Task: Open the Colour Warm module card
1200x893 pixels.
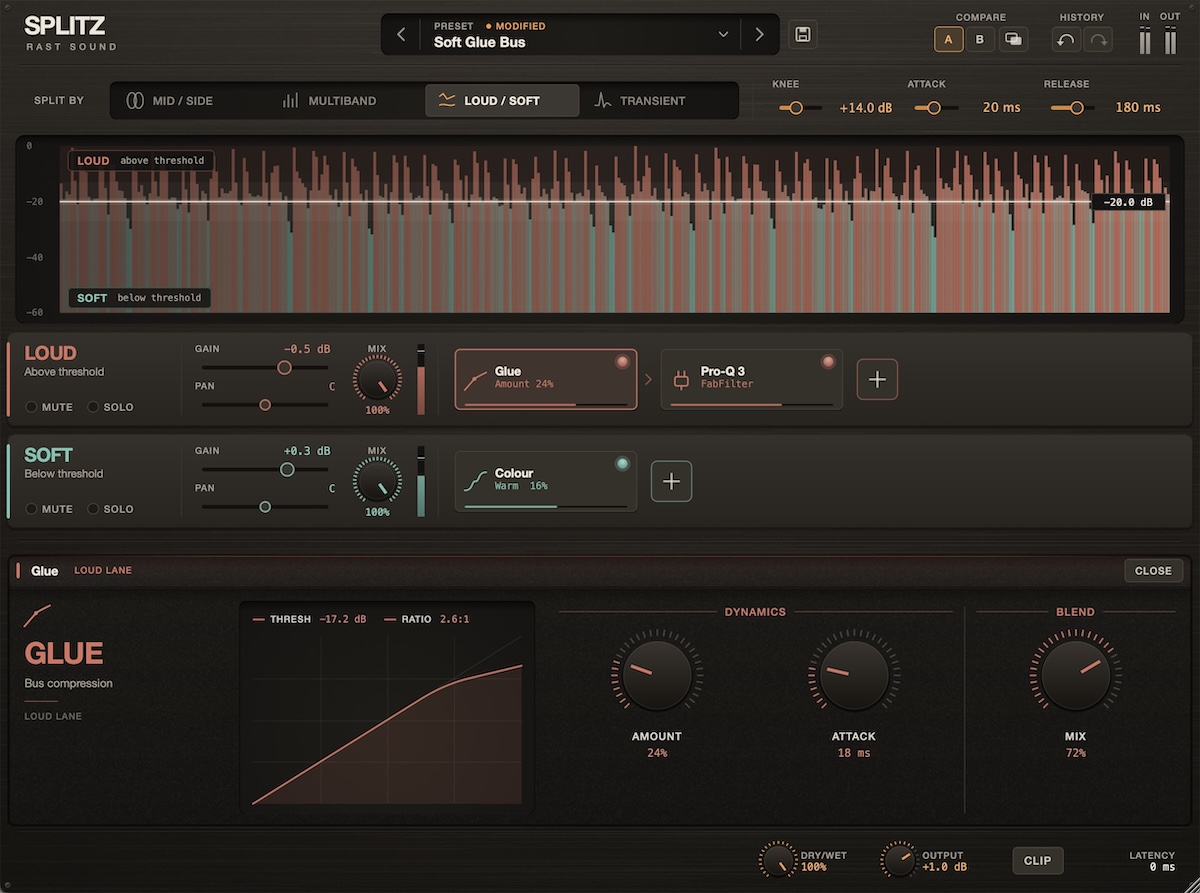Action: pos(546,481)
